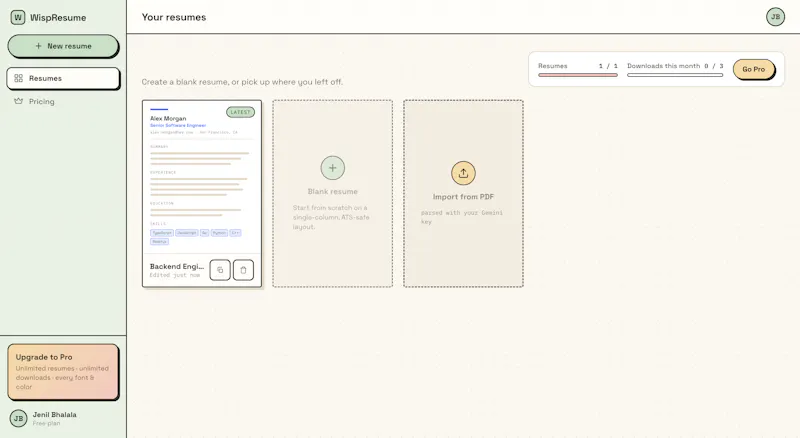Click the Downloads this month progress bar

[675, 75]
